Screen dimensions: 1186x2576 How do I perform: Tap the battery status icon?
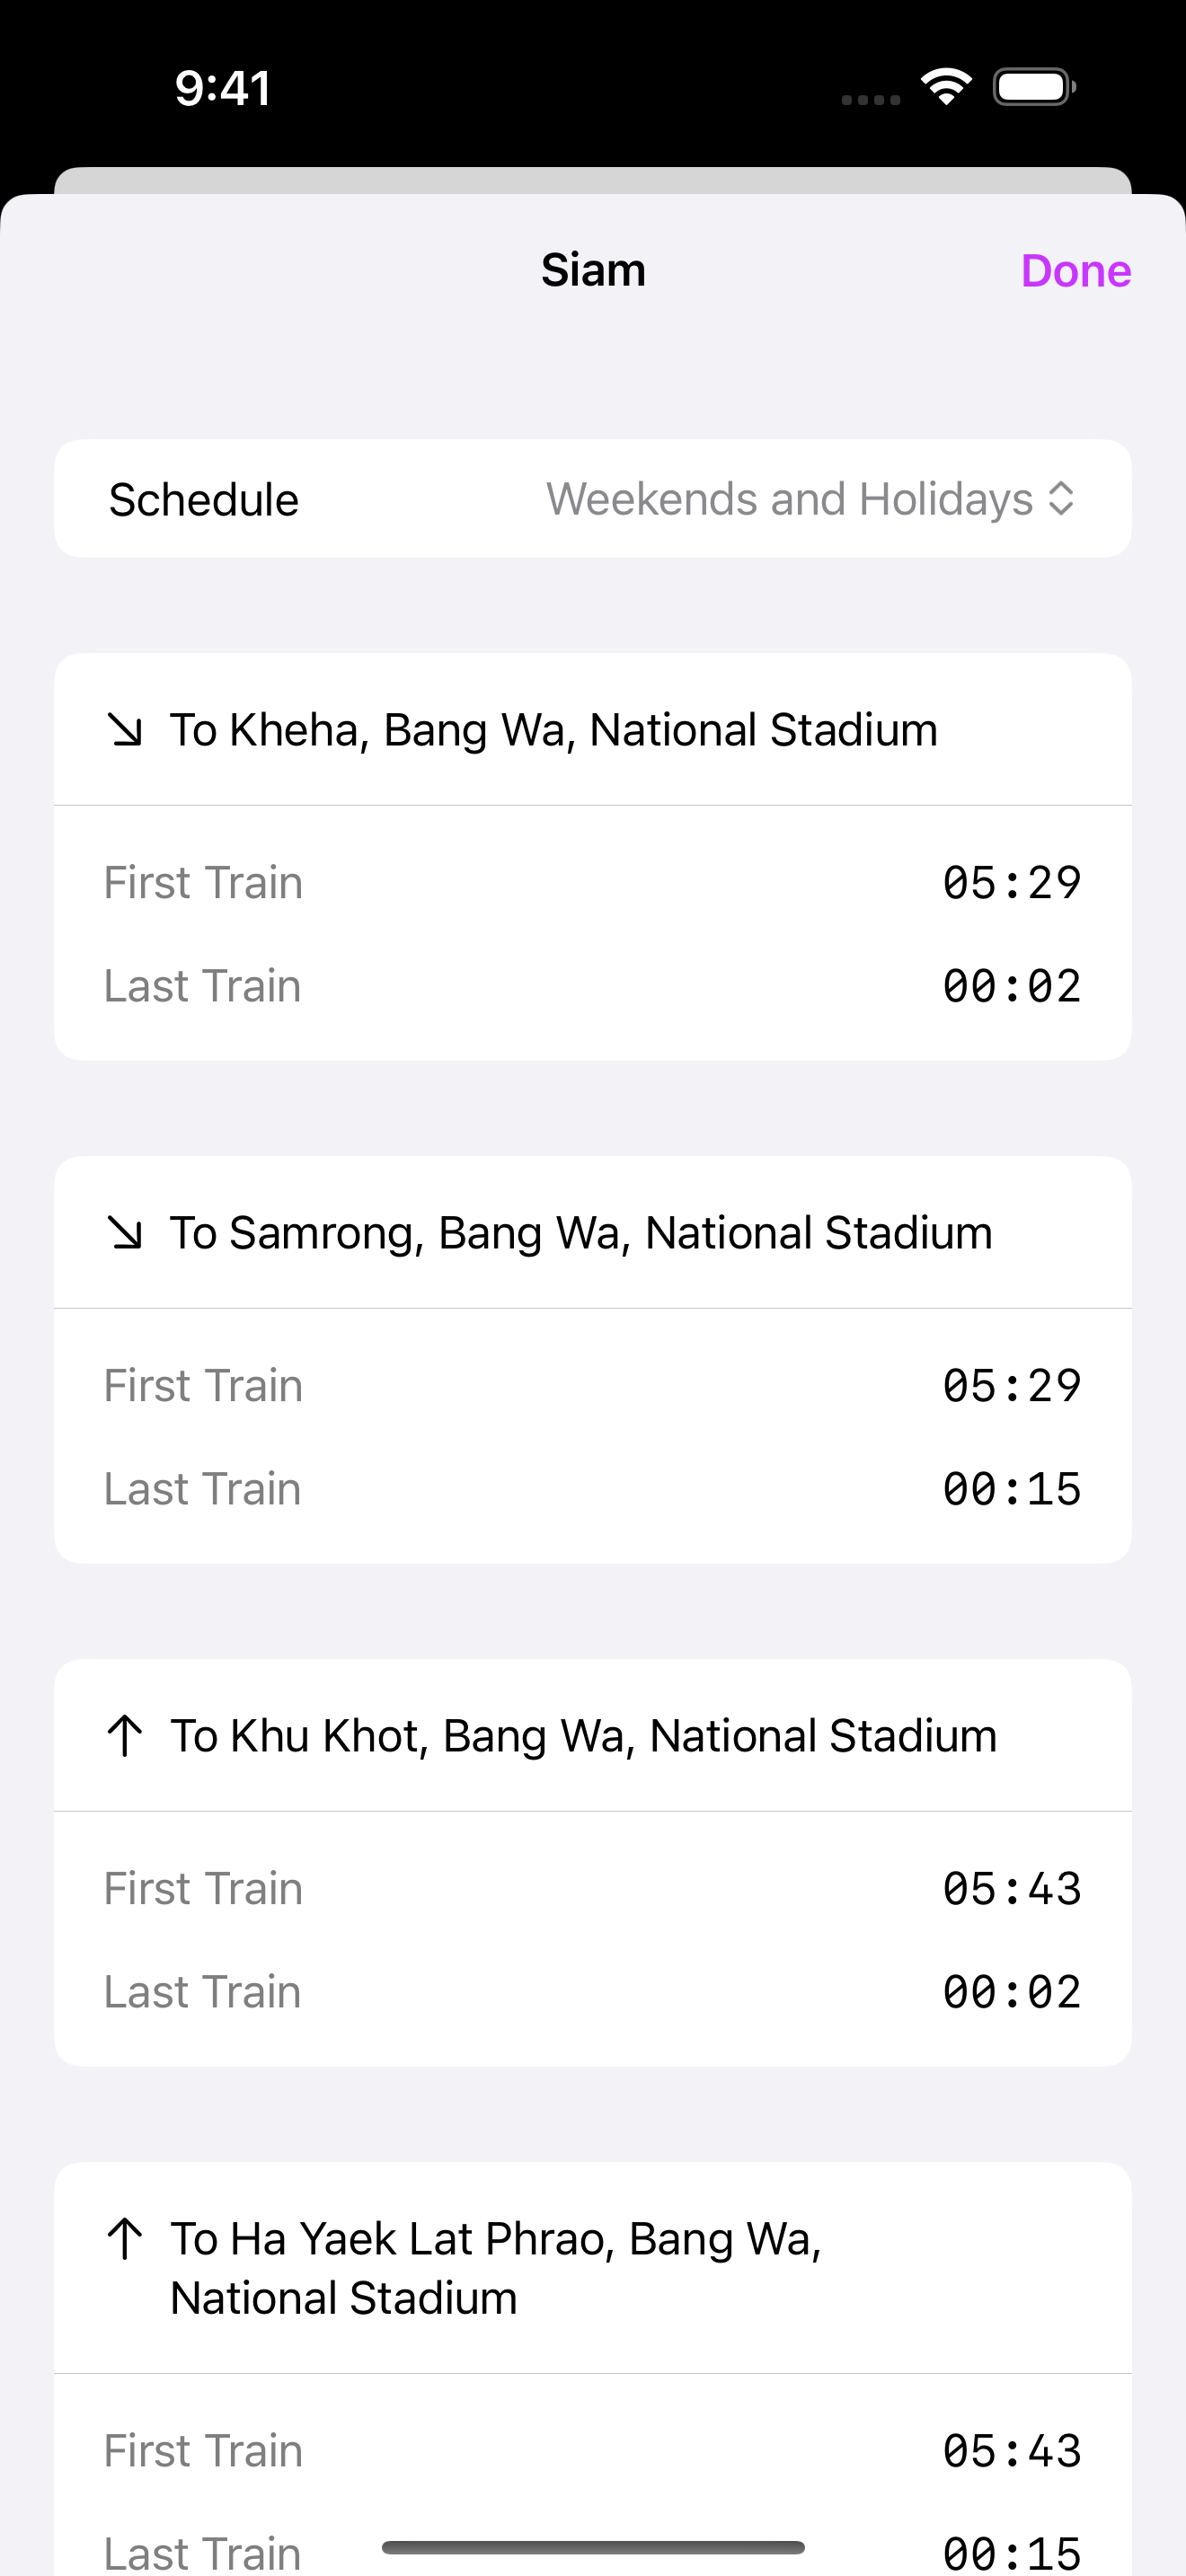tap(1034, 87)
